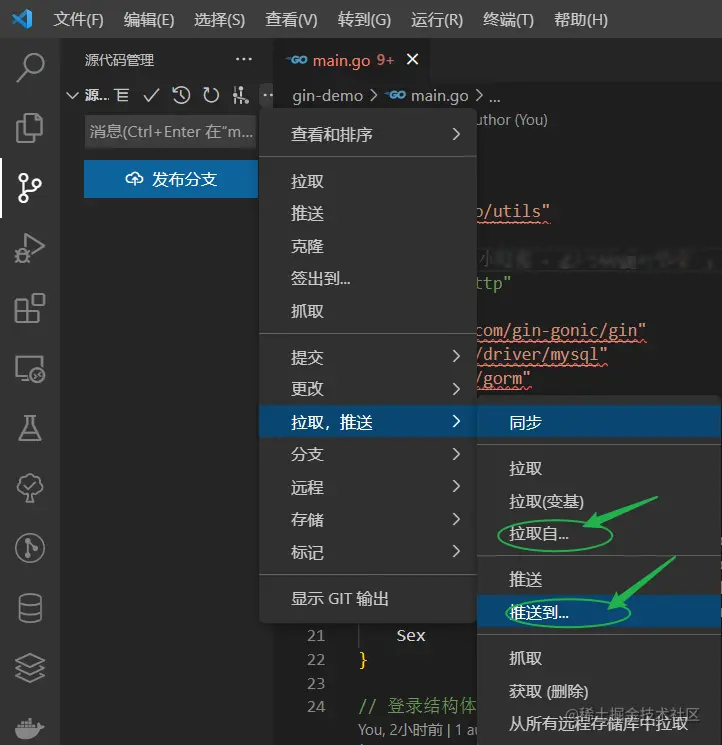Click the commit message input field
Viewport: 722px width, 745px height.
pyautogui.click(x=171, y=132)
